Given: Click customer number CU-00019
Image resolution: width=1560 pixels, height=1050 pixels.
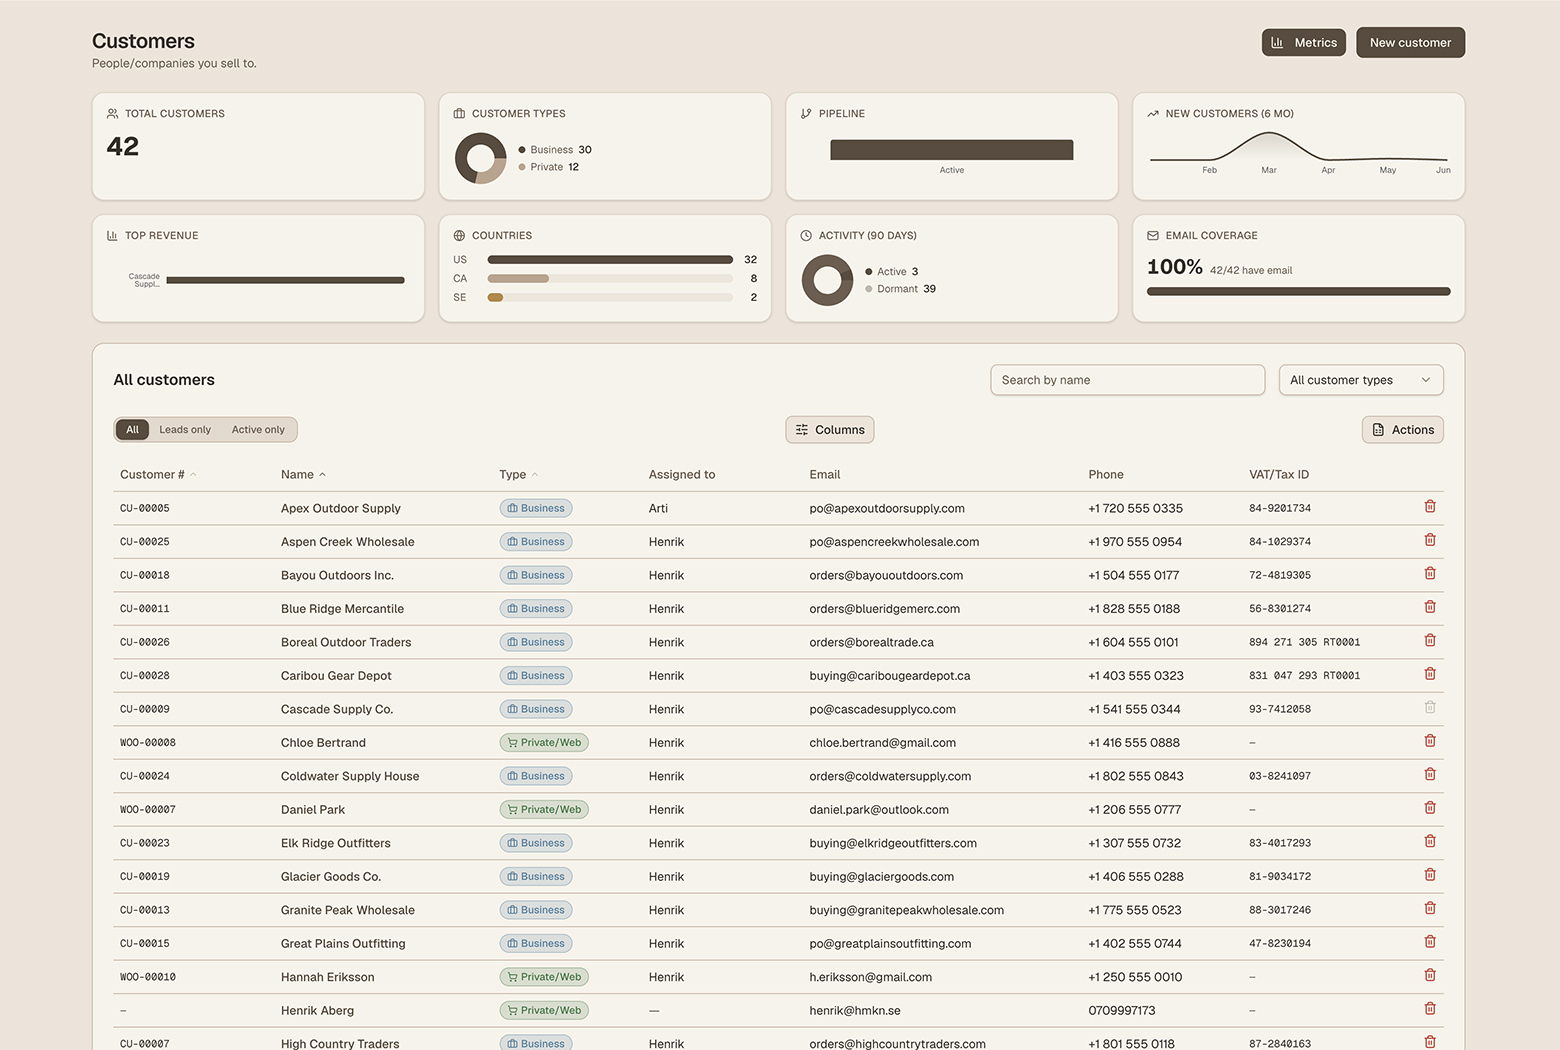Looking at the screenshot, I should coord(145,877).
